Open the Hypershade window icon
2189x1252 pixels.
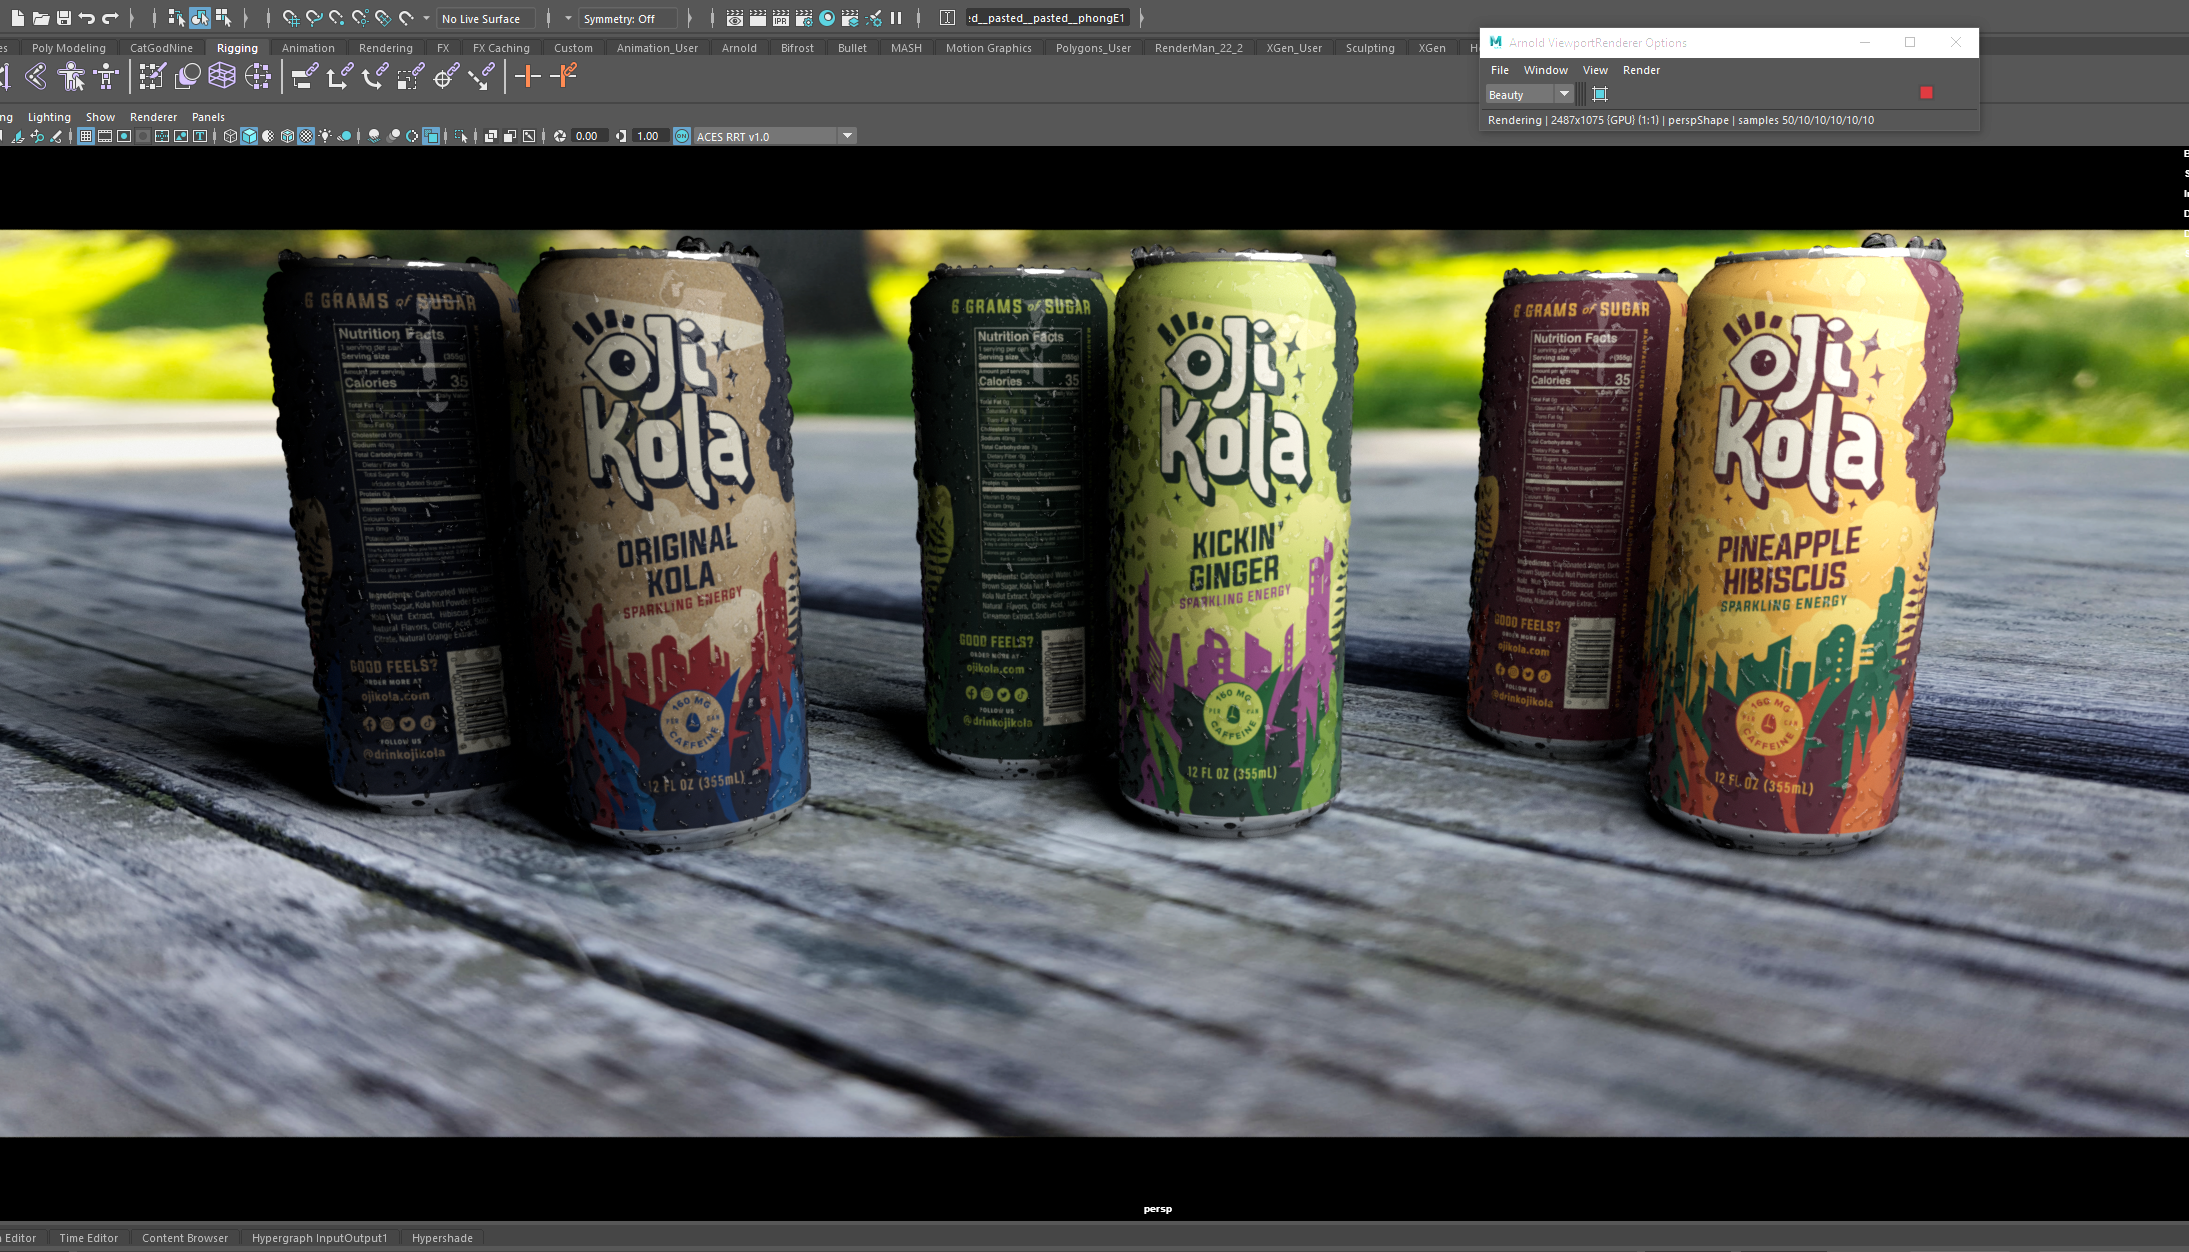(827, 18)
